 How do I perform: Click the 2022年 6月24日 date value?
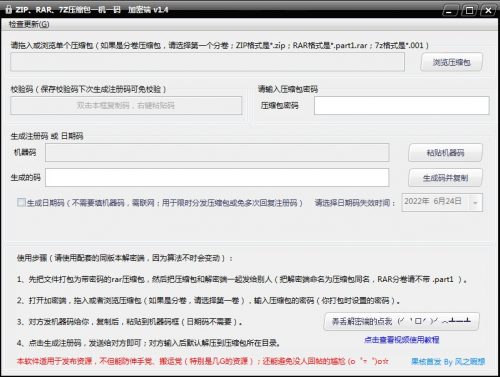click(433, 201)
